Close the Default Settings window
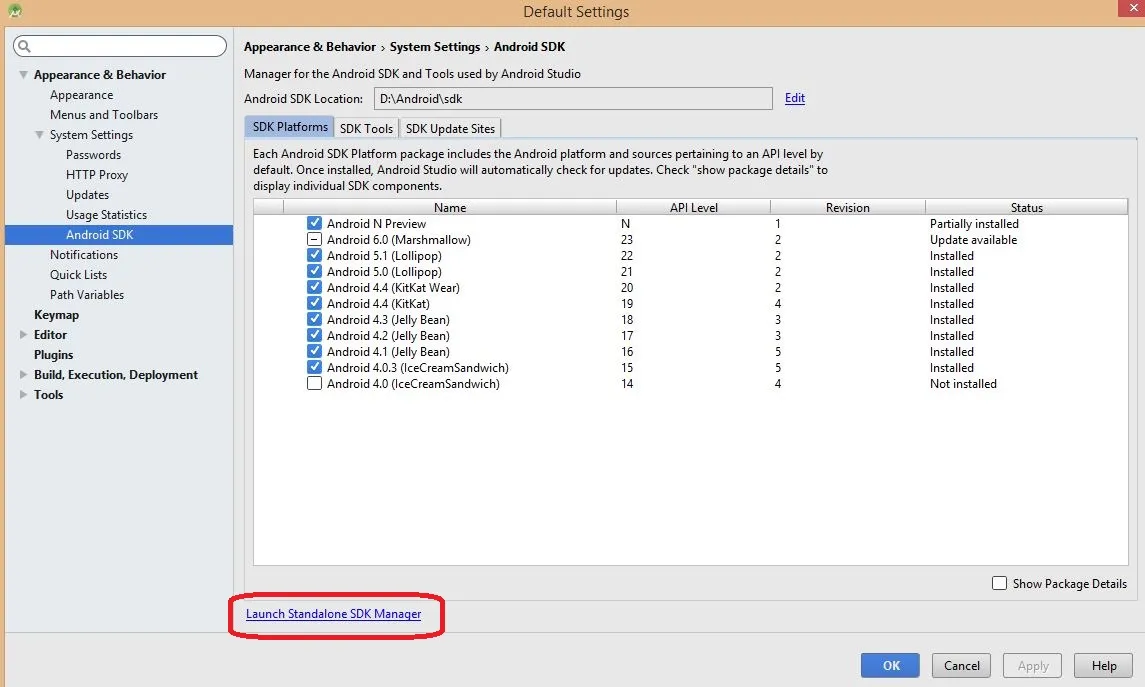The width and height of the screenshot is (1145, 687). pyautogui.click(x=1133, y=7)
